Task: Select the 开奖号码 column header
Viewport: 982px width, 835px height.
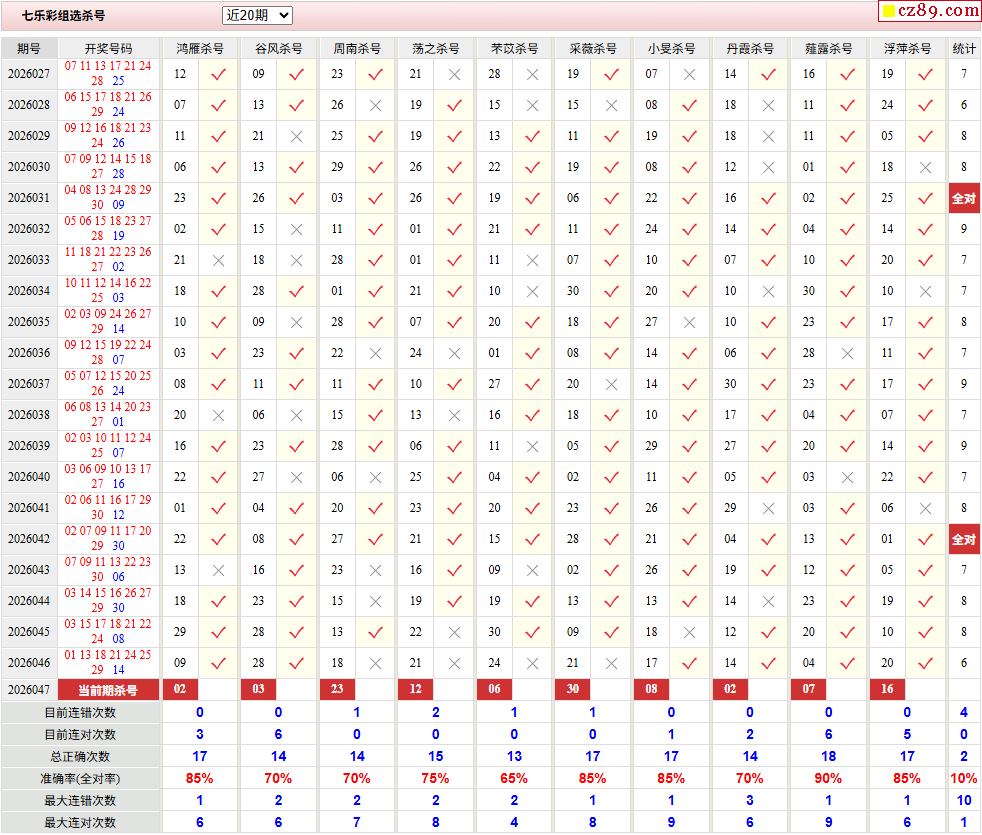Action: pyautogui.click(x=108, y=48)
